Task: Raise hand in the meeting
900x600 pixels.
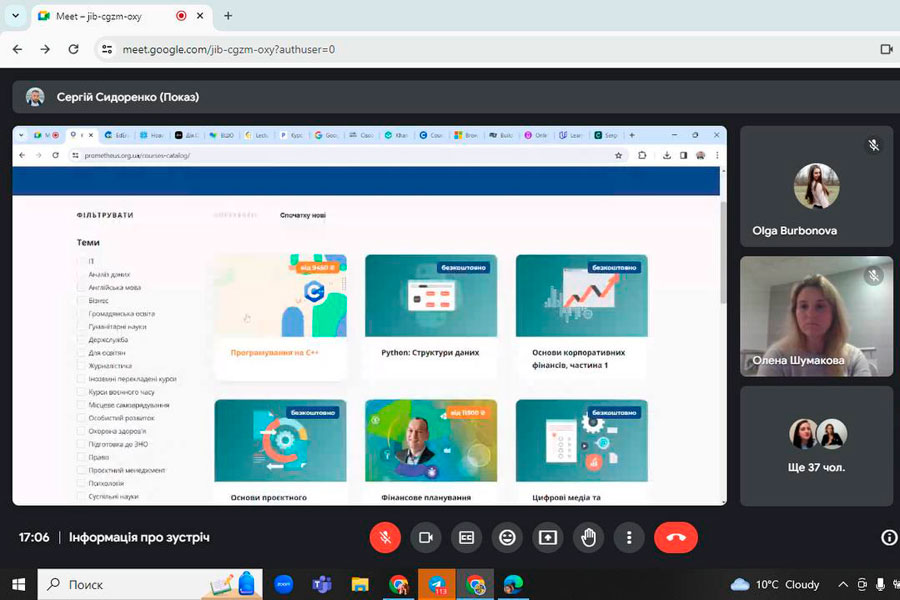Action: [x=589, y=537]
